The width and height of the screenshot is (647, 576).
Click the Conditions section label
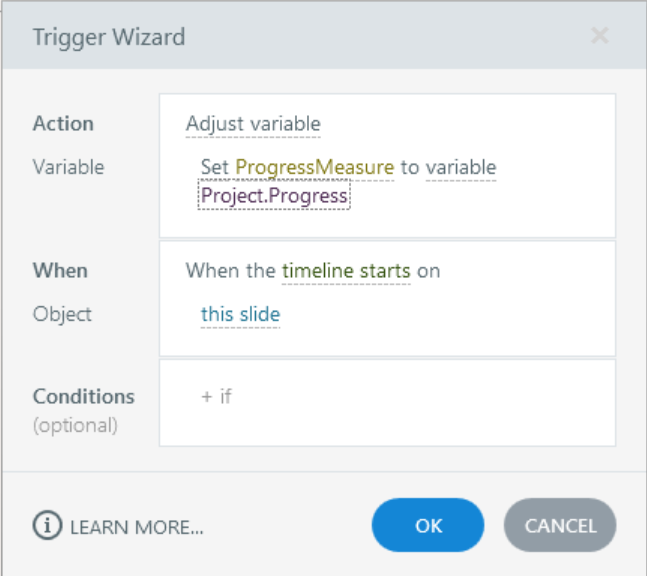coord(83,396)
